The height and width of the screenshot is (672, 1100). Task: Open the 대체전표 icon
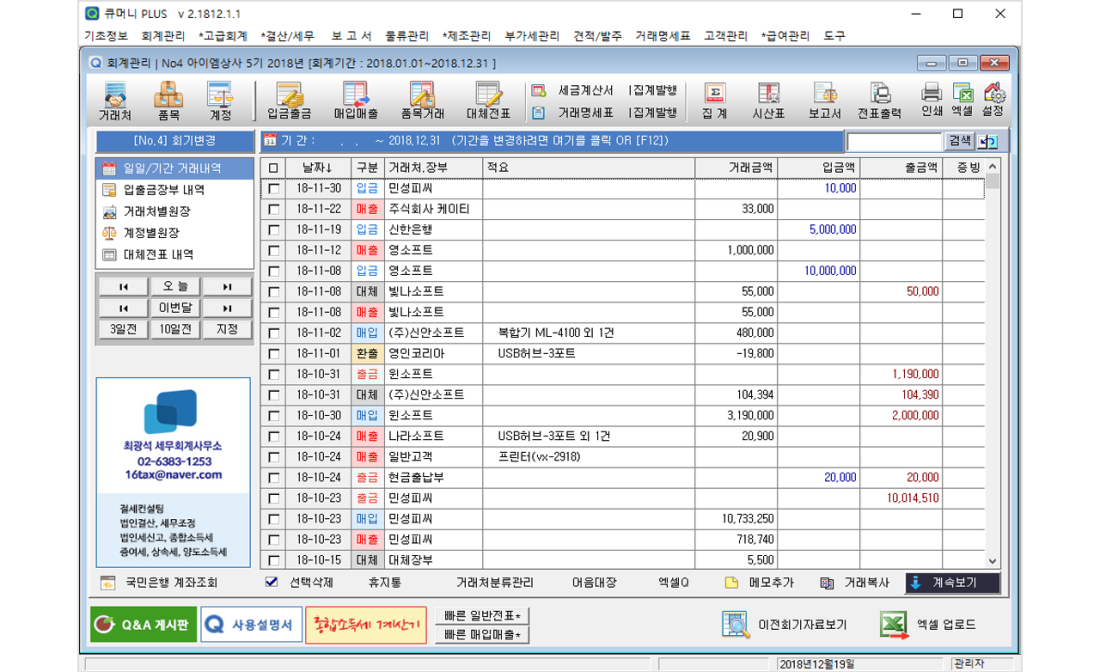[x=488, y=101]
